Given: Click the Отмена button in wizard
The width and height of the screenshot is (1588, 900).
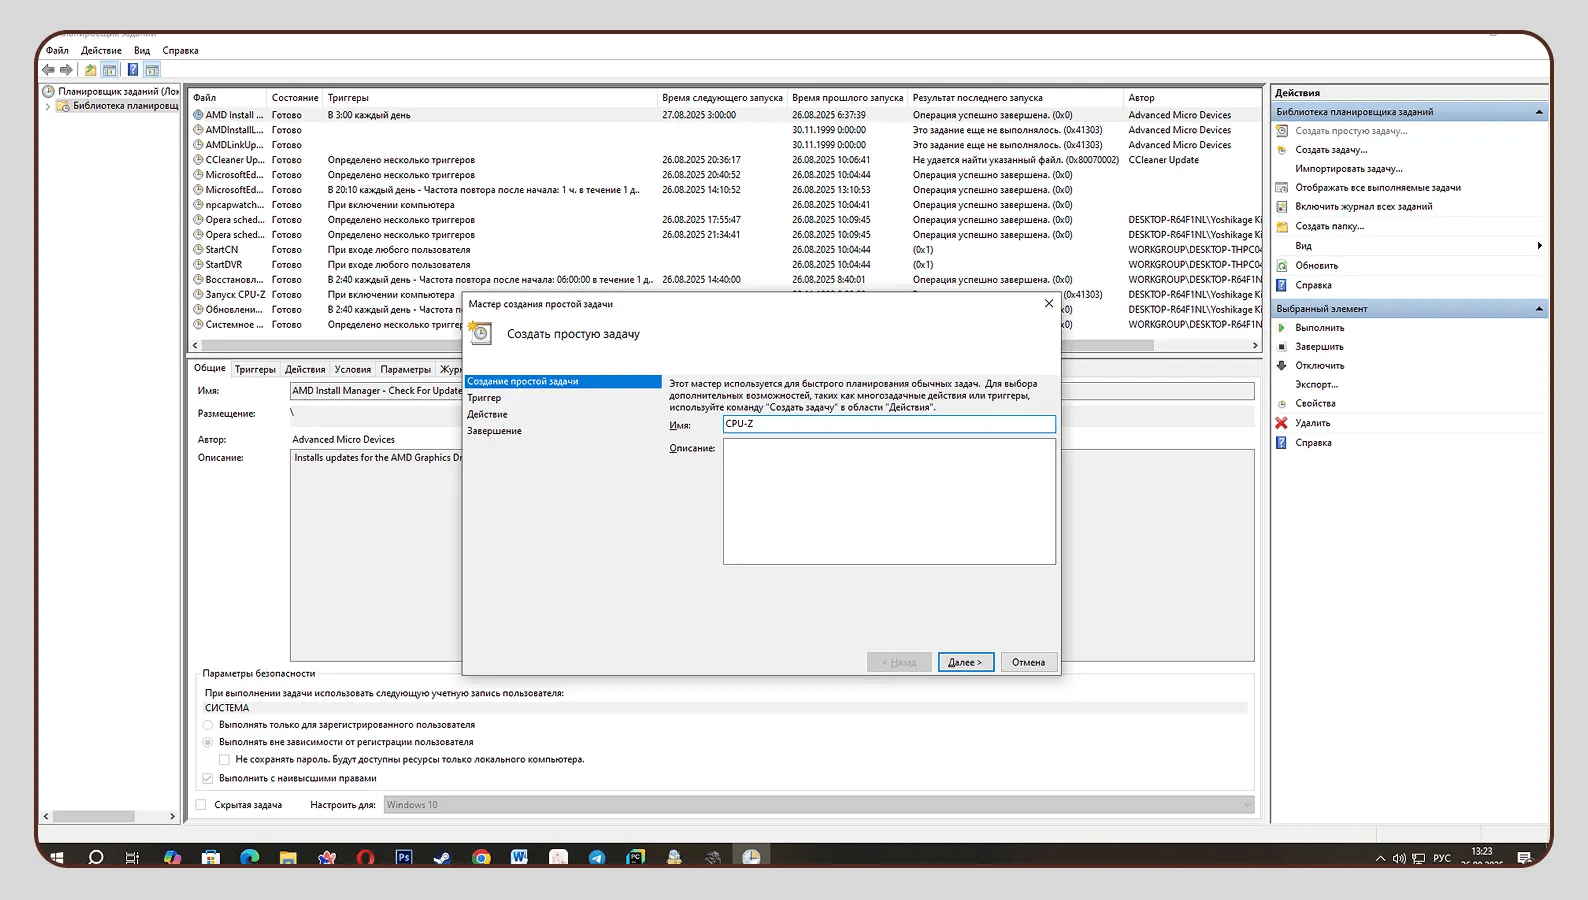Looking at the screenshot, I should click(1028, 662).
